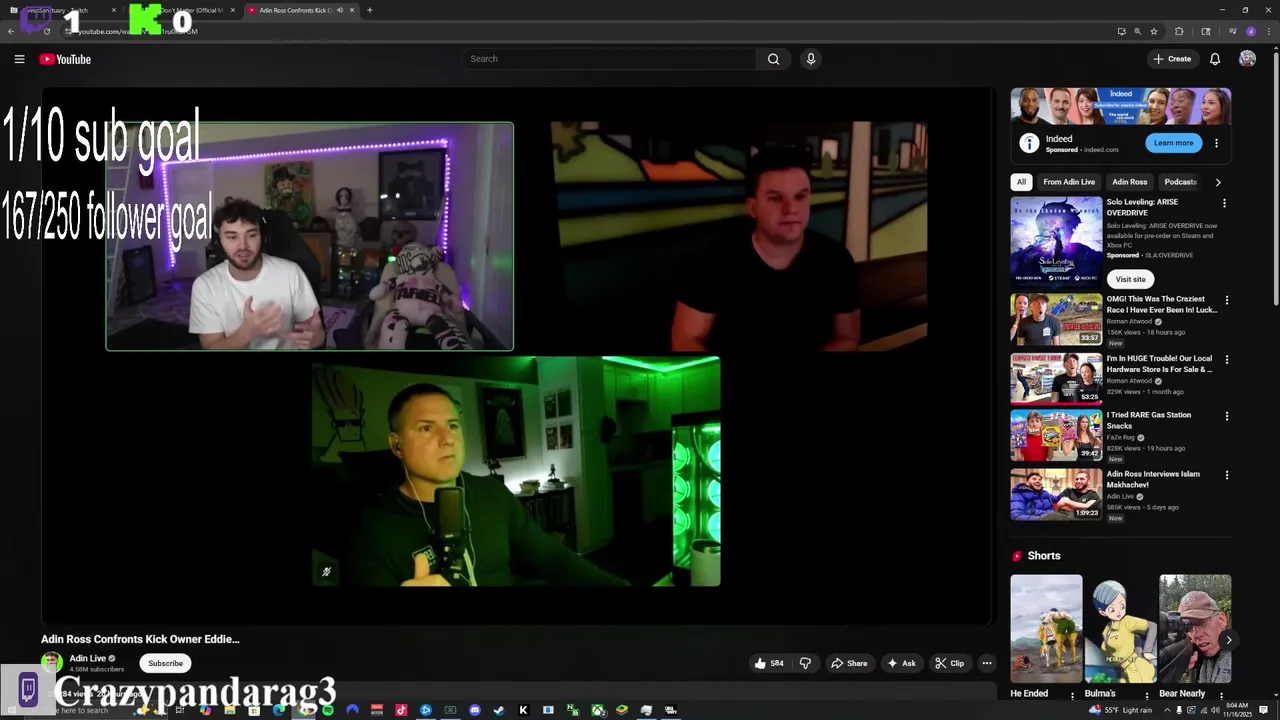
Task: Subscribe to Adin Live channel
Action: (x=166, y=663)
